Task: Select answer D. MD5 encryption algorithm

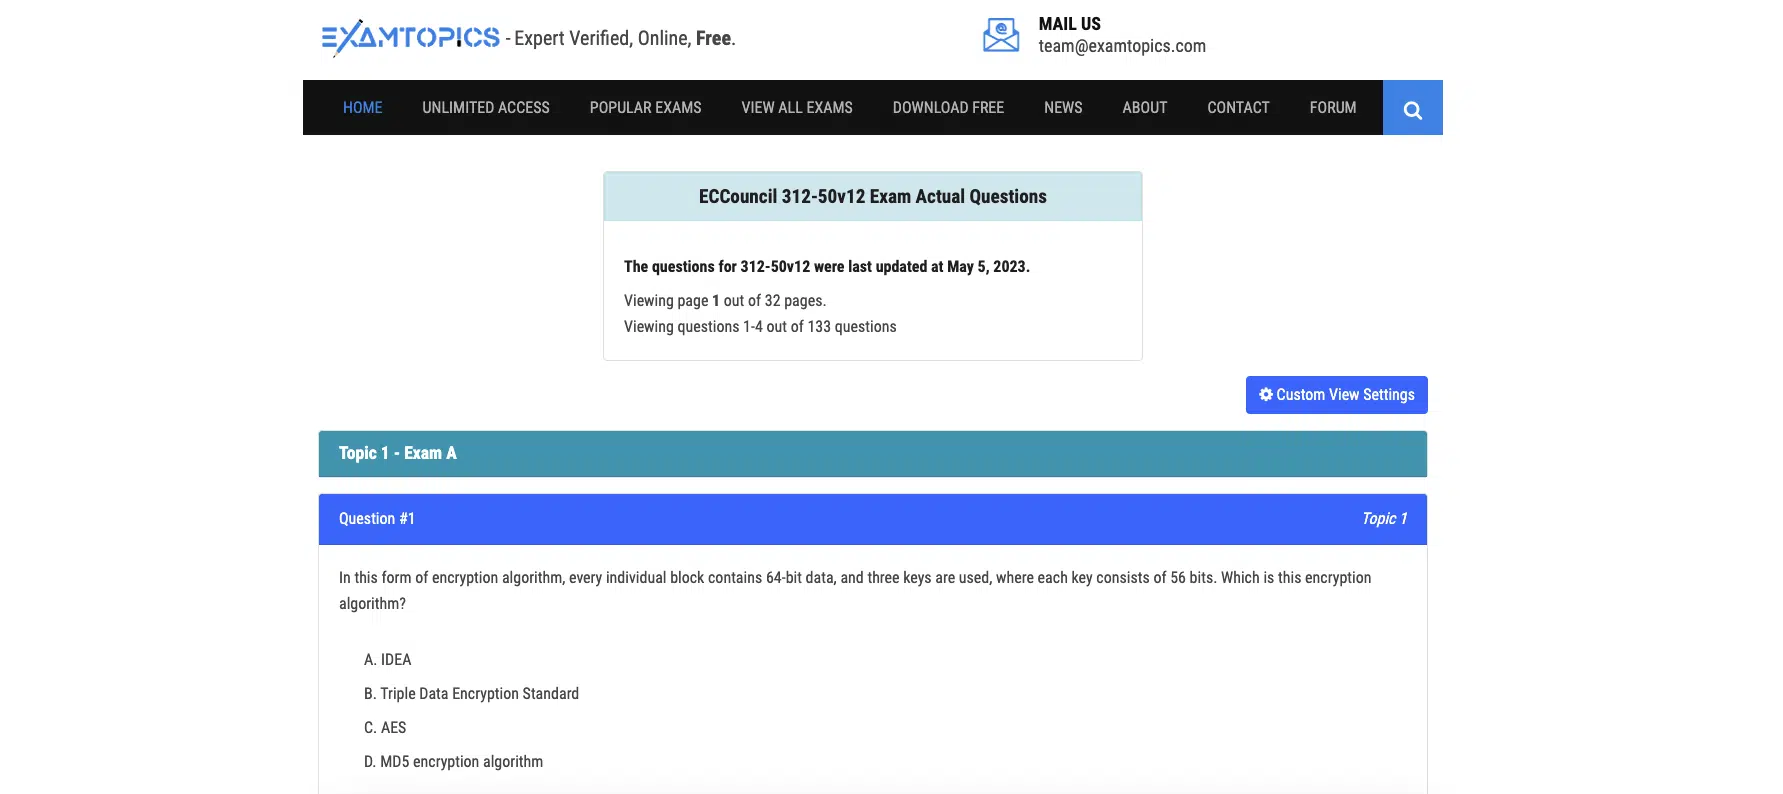Action: pos(453,762)
